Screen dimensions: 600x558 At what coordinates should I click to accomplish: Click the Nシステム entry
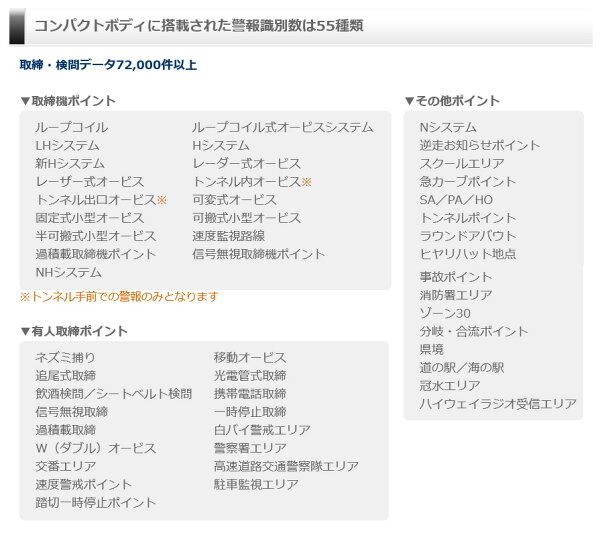(x=448, y=128)
